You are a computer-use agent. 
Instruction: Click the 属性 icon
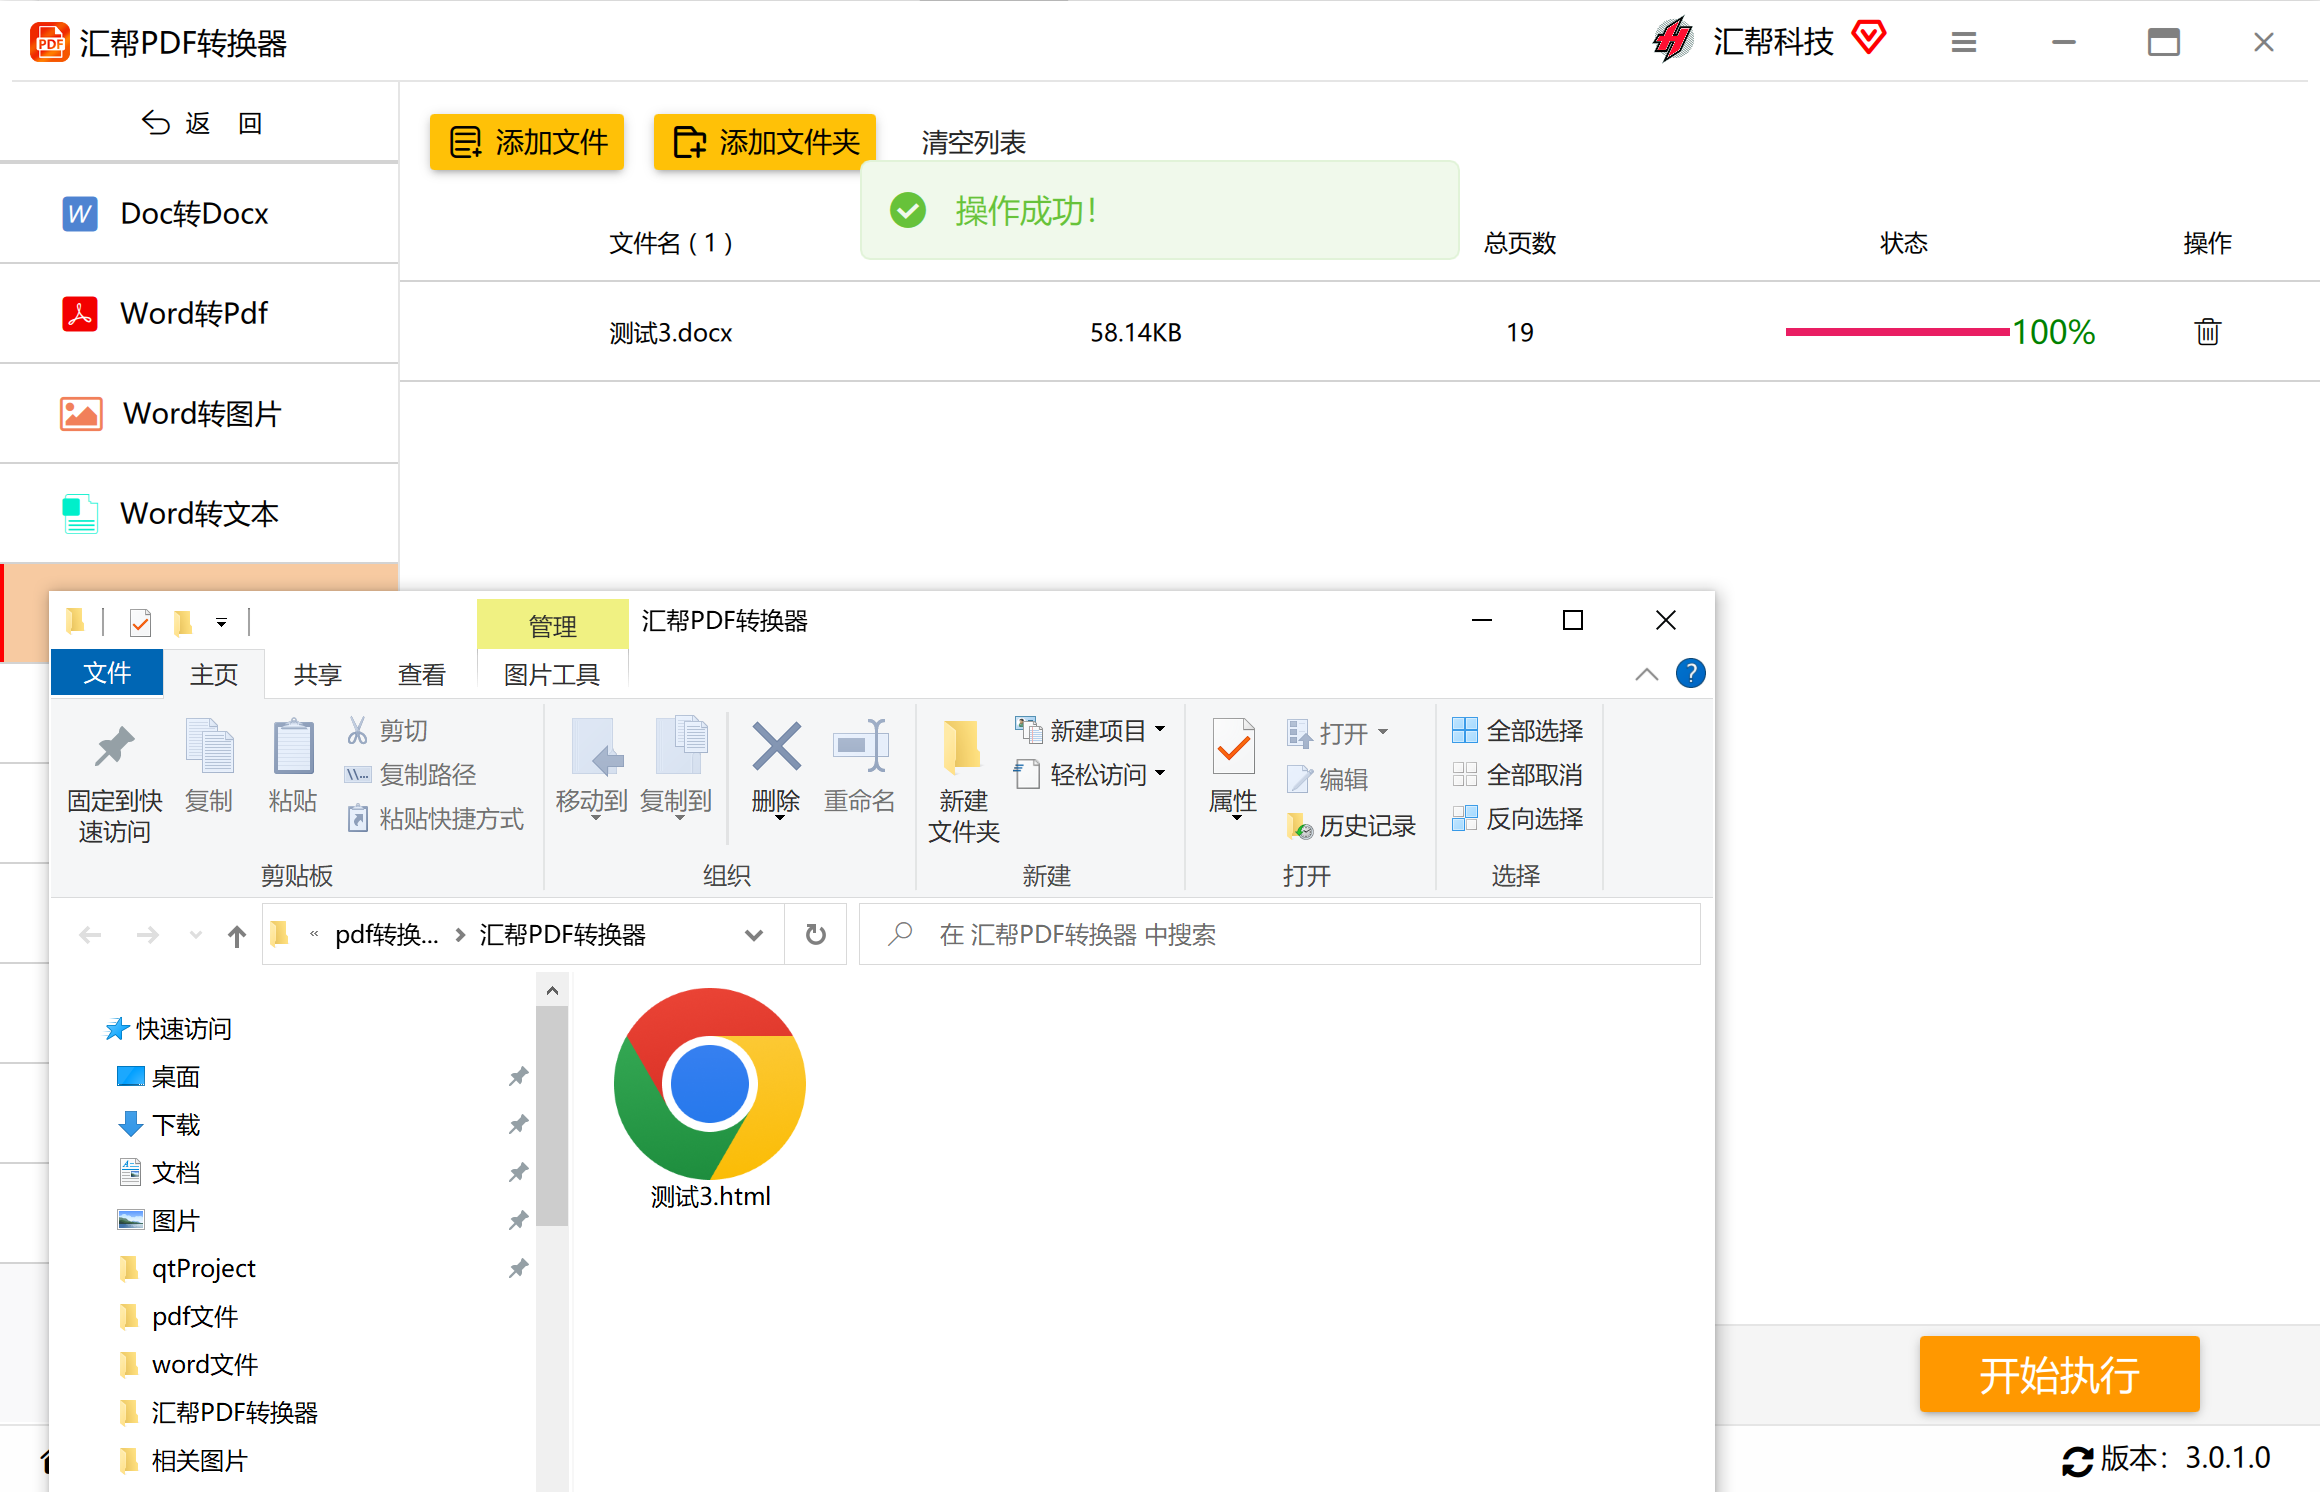pyautogui.click(x=1233, y=746)
